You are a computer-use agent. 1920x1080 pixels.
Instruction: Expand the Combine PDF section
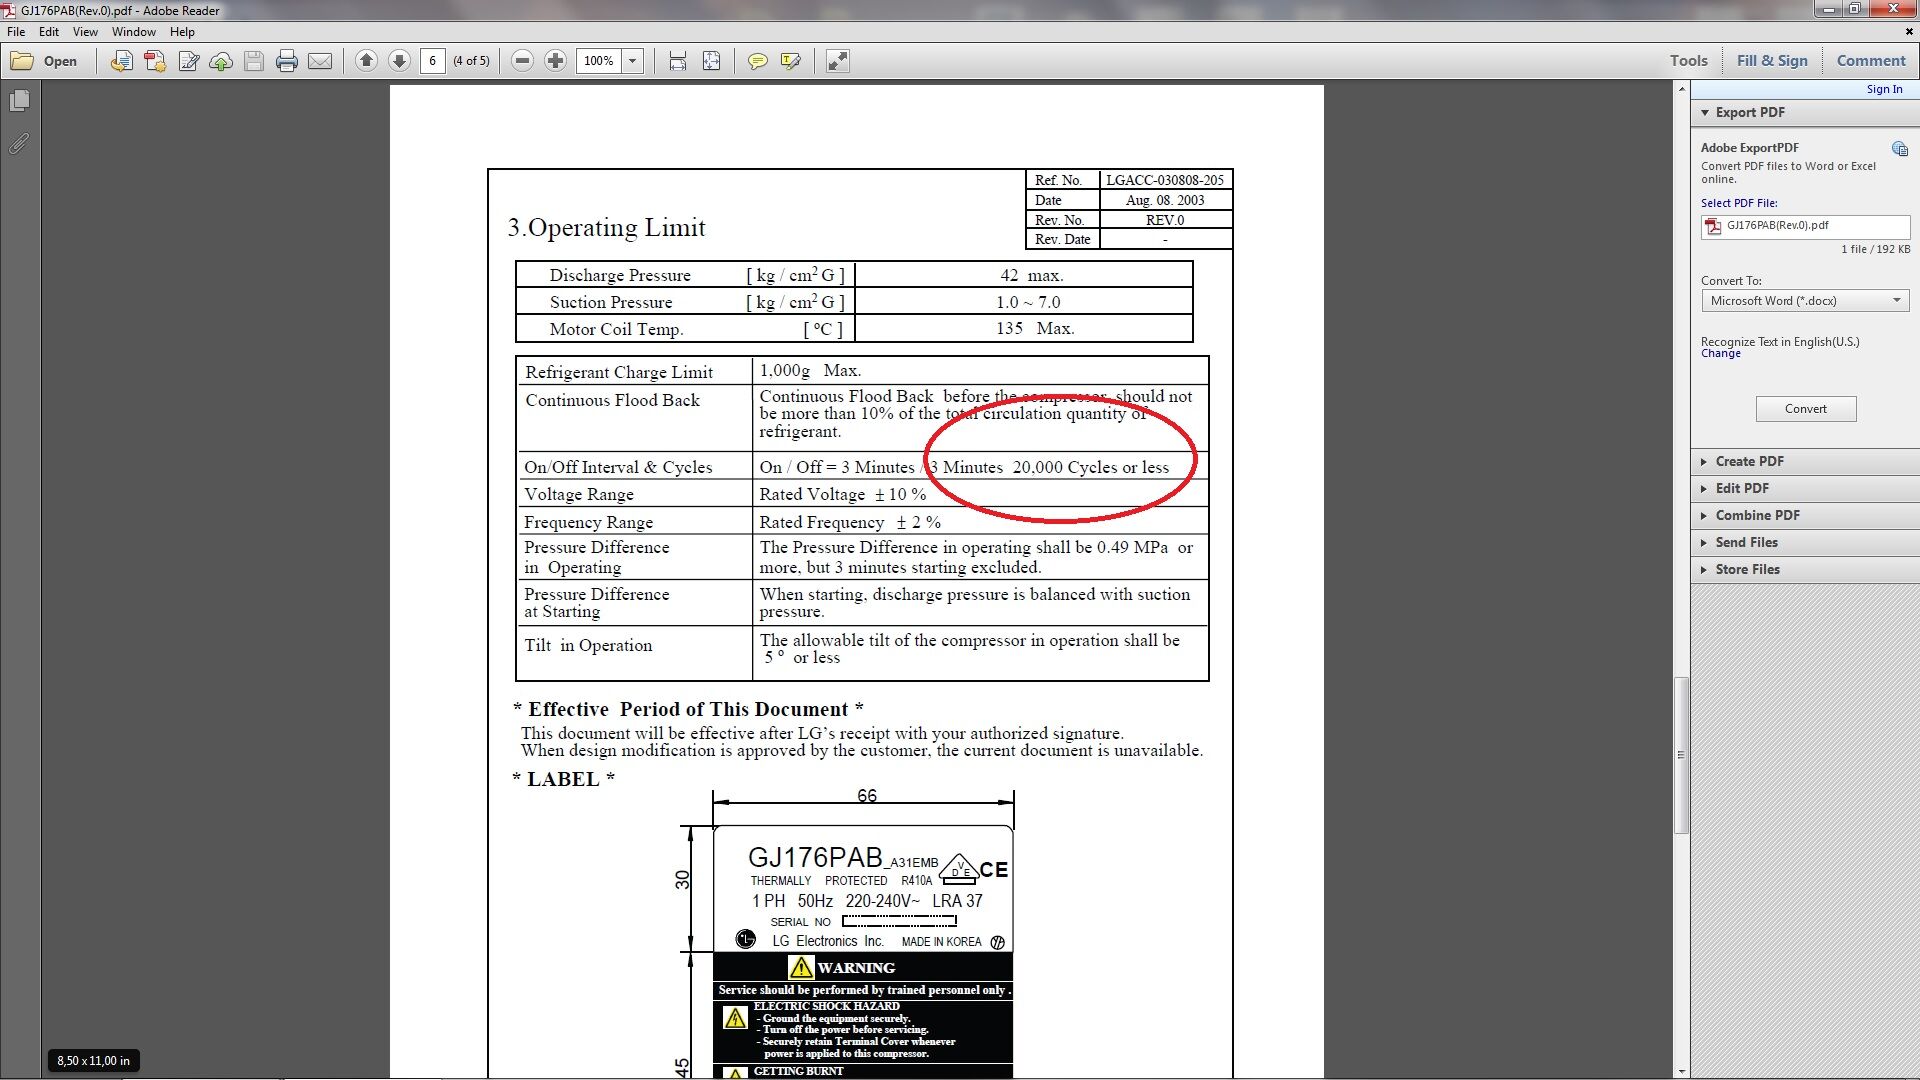point(1757,515)
